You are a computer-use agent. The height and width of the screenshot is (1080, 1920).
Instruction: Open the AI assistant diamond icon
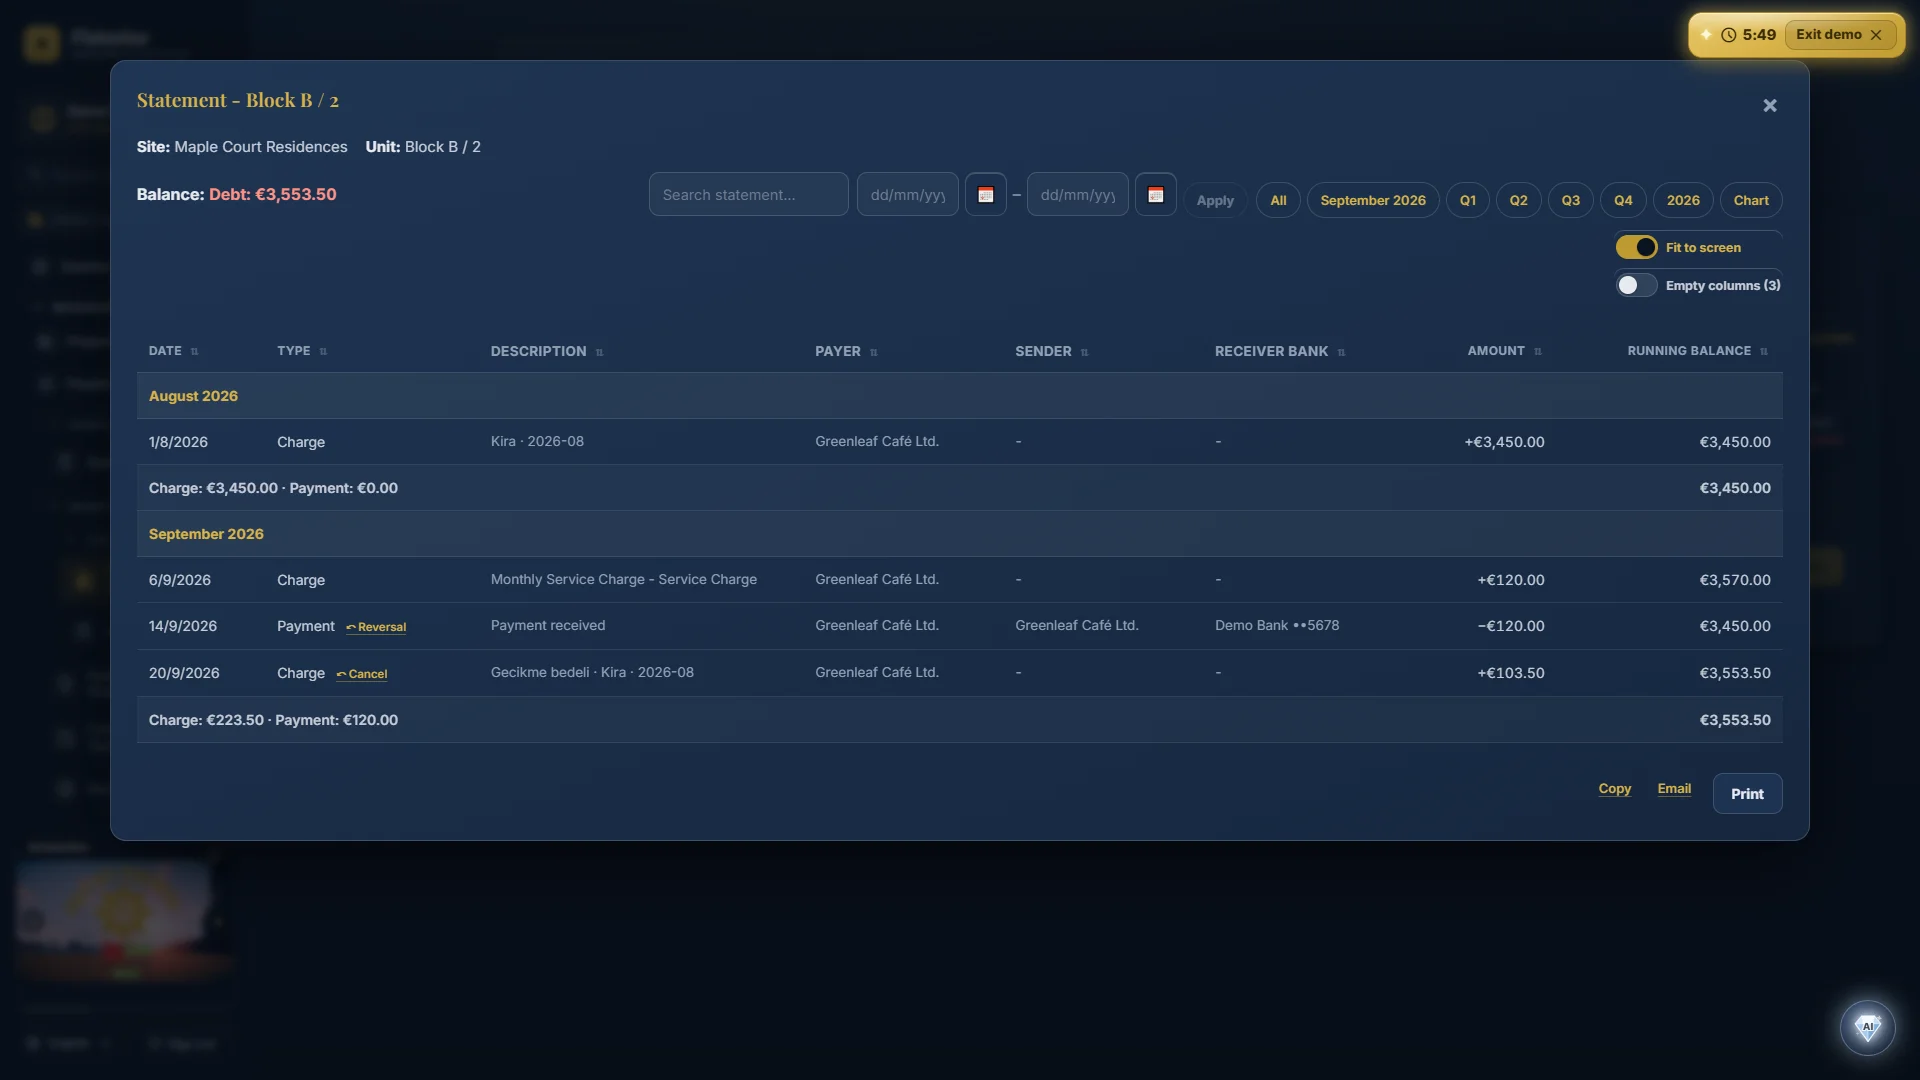[1867, 1027]
